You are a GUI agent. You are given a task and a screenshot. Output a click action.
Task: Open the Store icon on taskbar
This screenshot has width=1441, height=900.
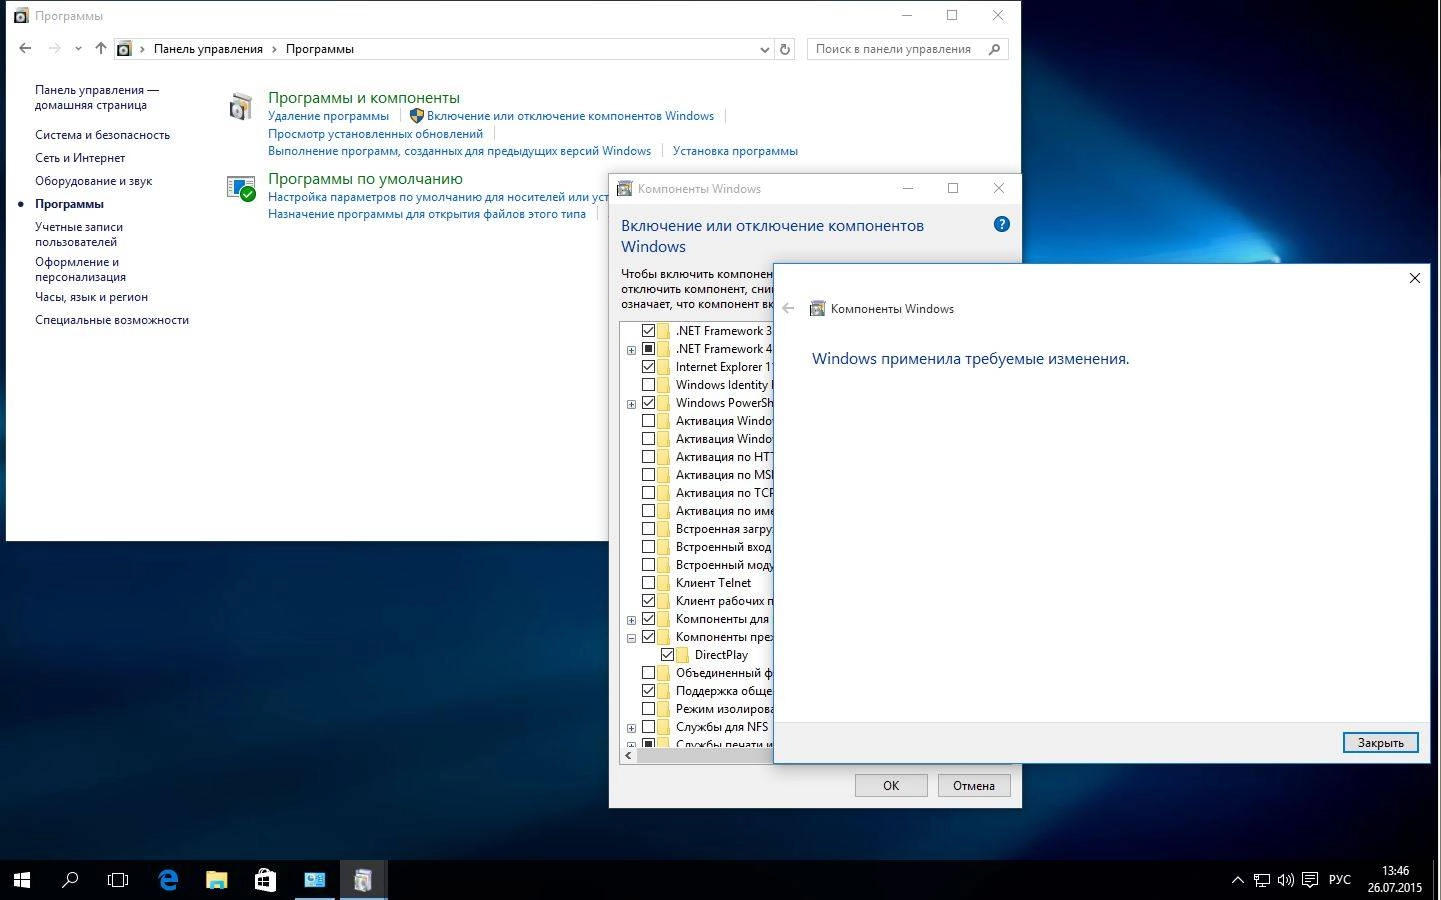265,880
